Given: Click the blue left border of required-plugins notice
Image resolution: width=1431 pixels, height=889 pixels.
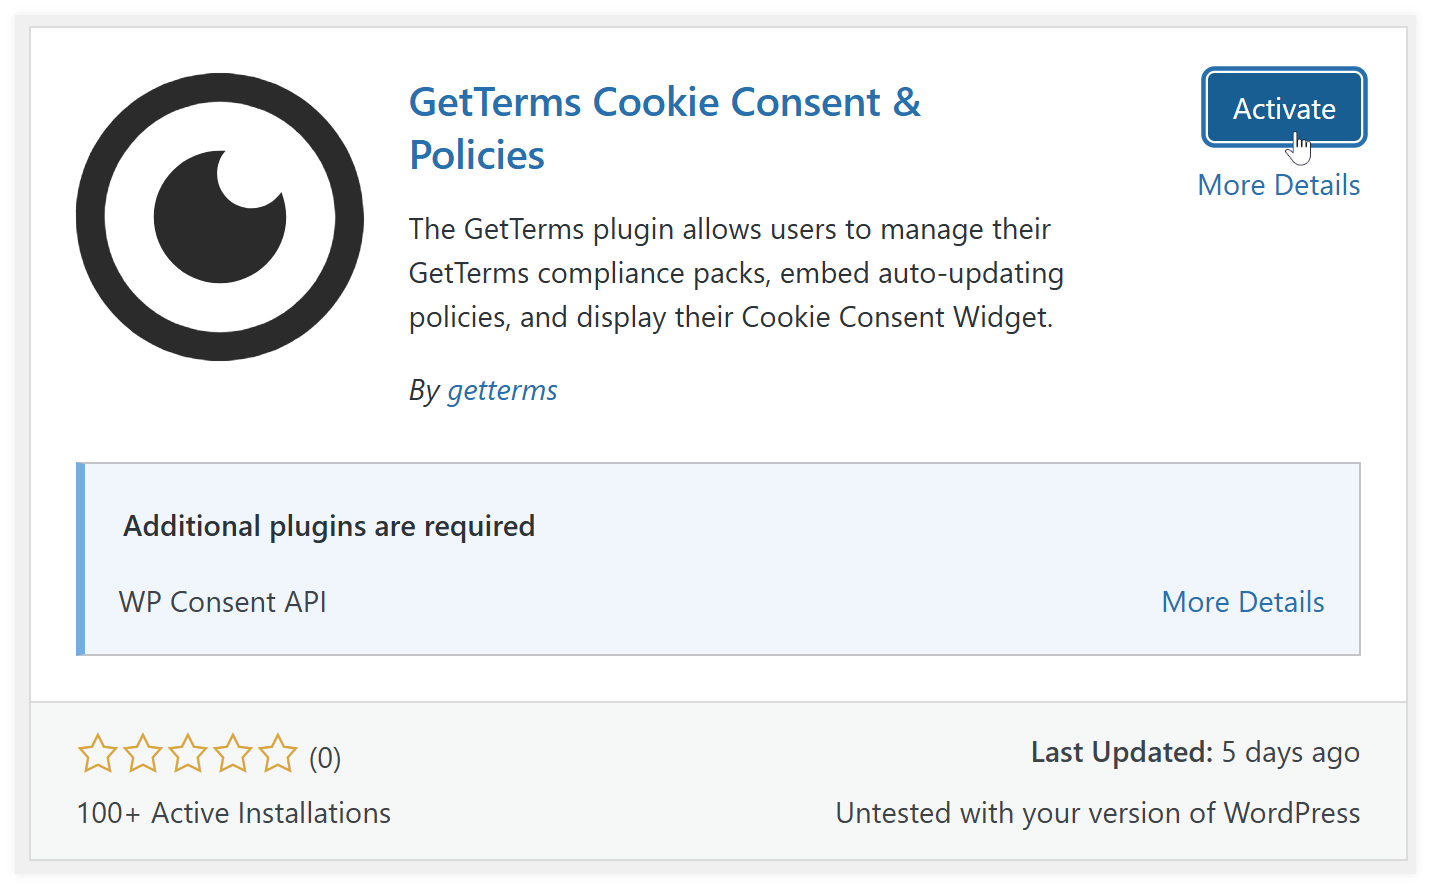Looking at the screenshot, I should click(80, 559).
